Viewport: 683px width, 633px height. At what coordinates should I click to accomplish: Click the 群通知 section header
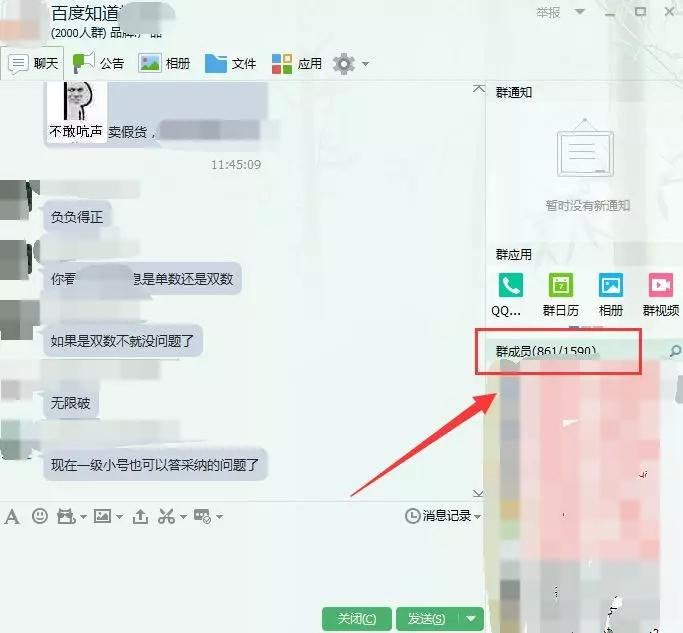(514, 92)
